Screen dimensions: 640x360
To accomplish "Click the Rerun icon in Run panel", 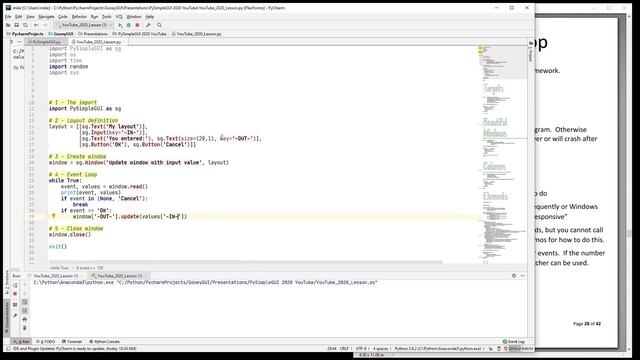I will point(15,285).
